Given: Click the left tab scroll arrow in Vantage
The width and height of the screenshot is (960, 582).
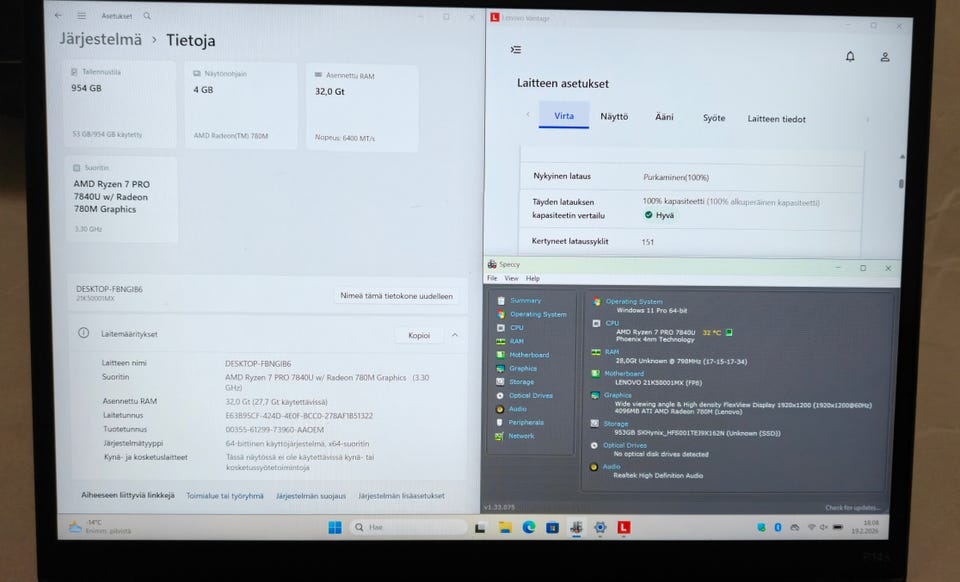Looking at the screenshot, I should (528, 114).
